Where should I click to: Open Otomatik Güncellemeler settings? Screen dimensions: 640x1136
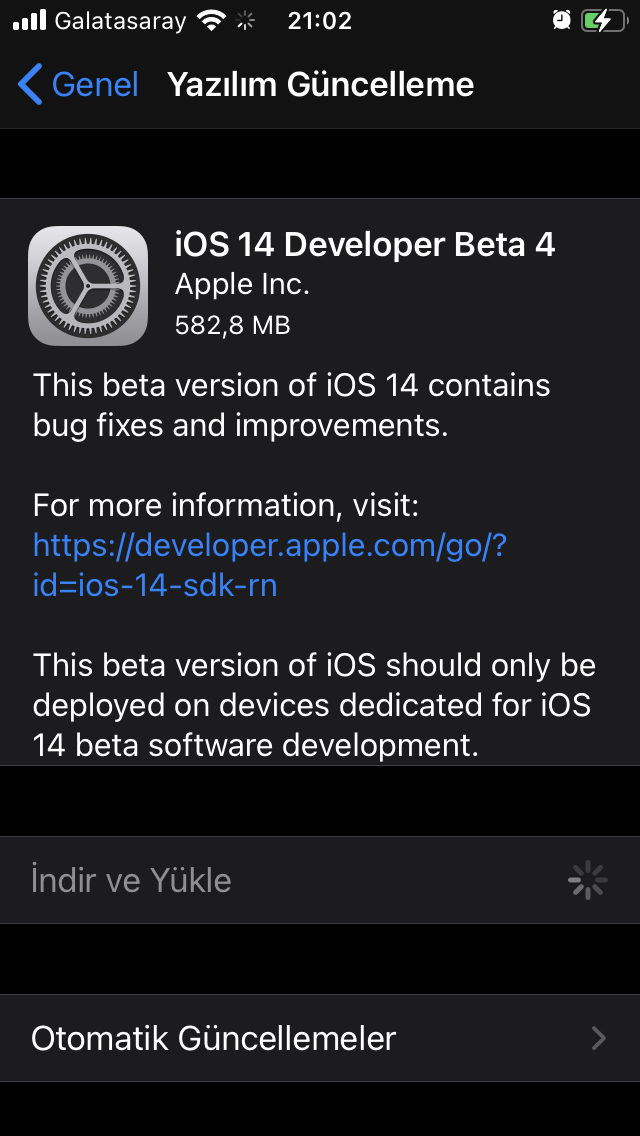[x=320, y=1038]
